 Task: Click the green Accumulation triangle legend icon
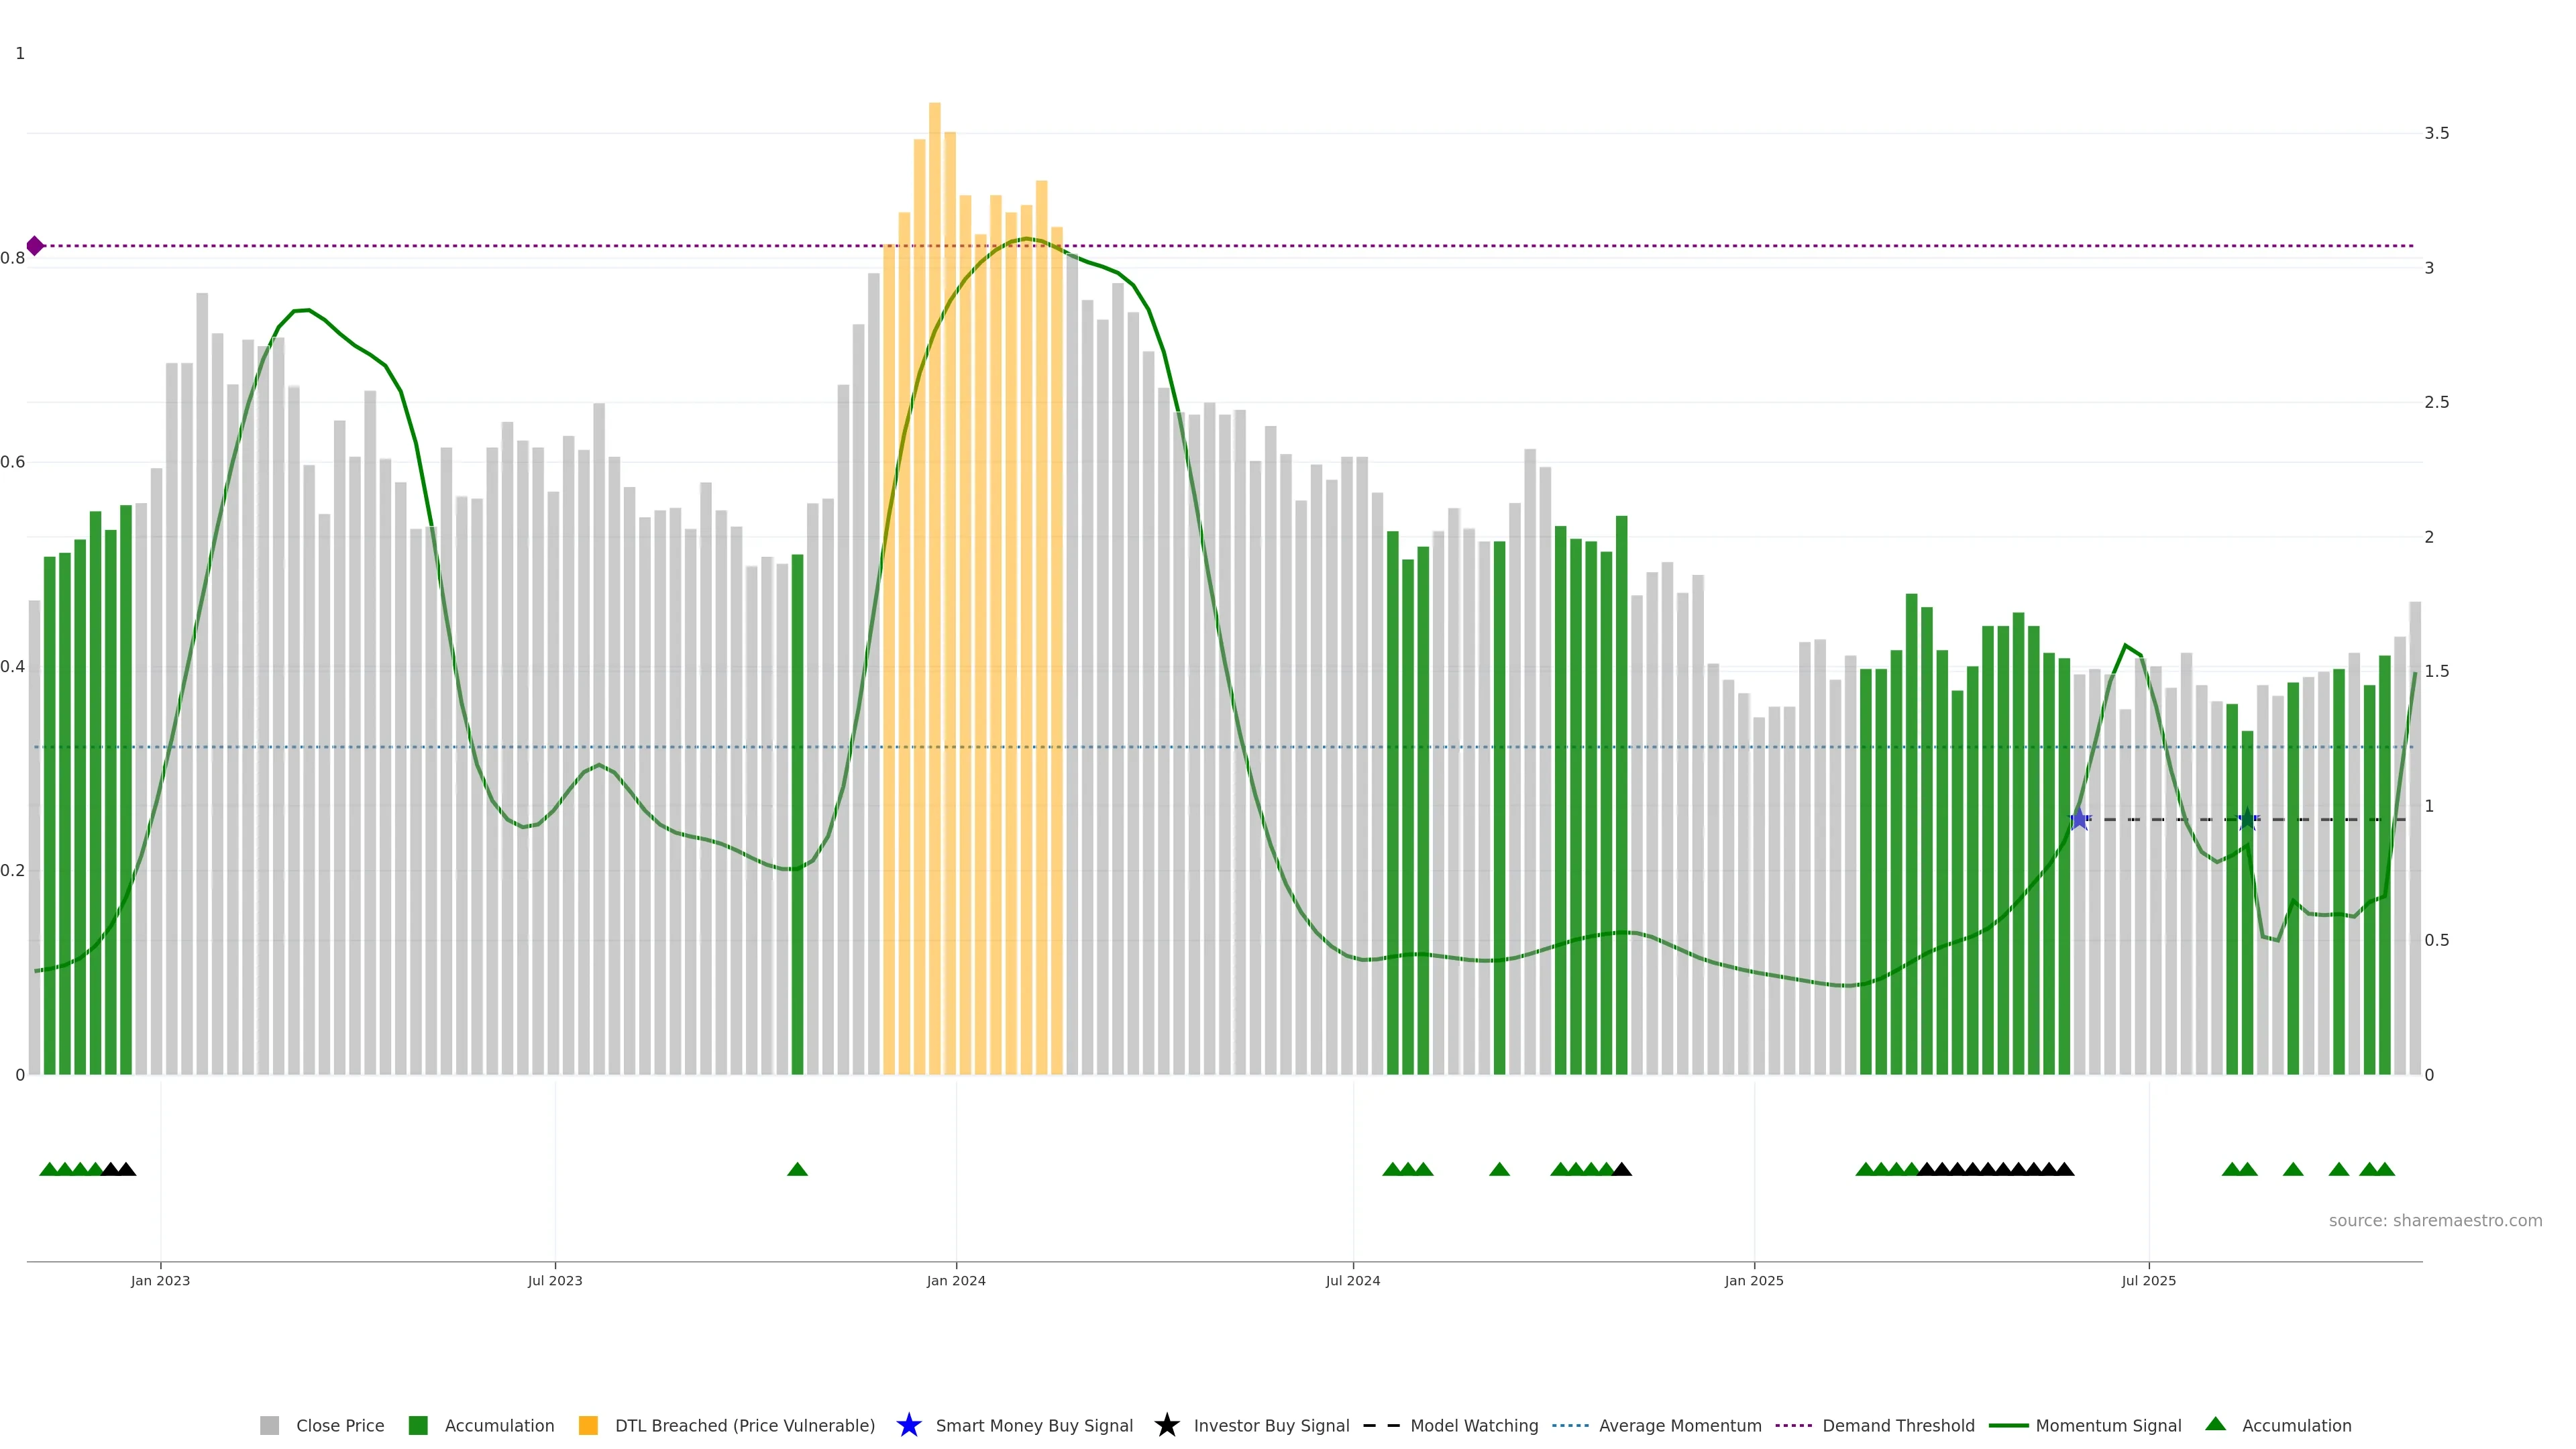[2216, 1424]
